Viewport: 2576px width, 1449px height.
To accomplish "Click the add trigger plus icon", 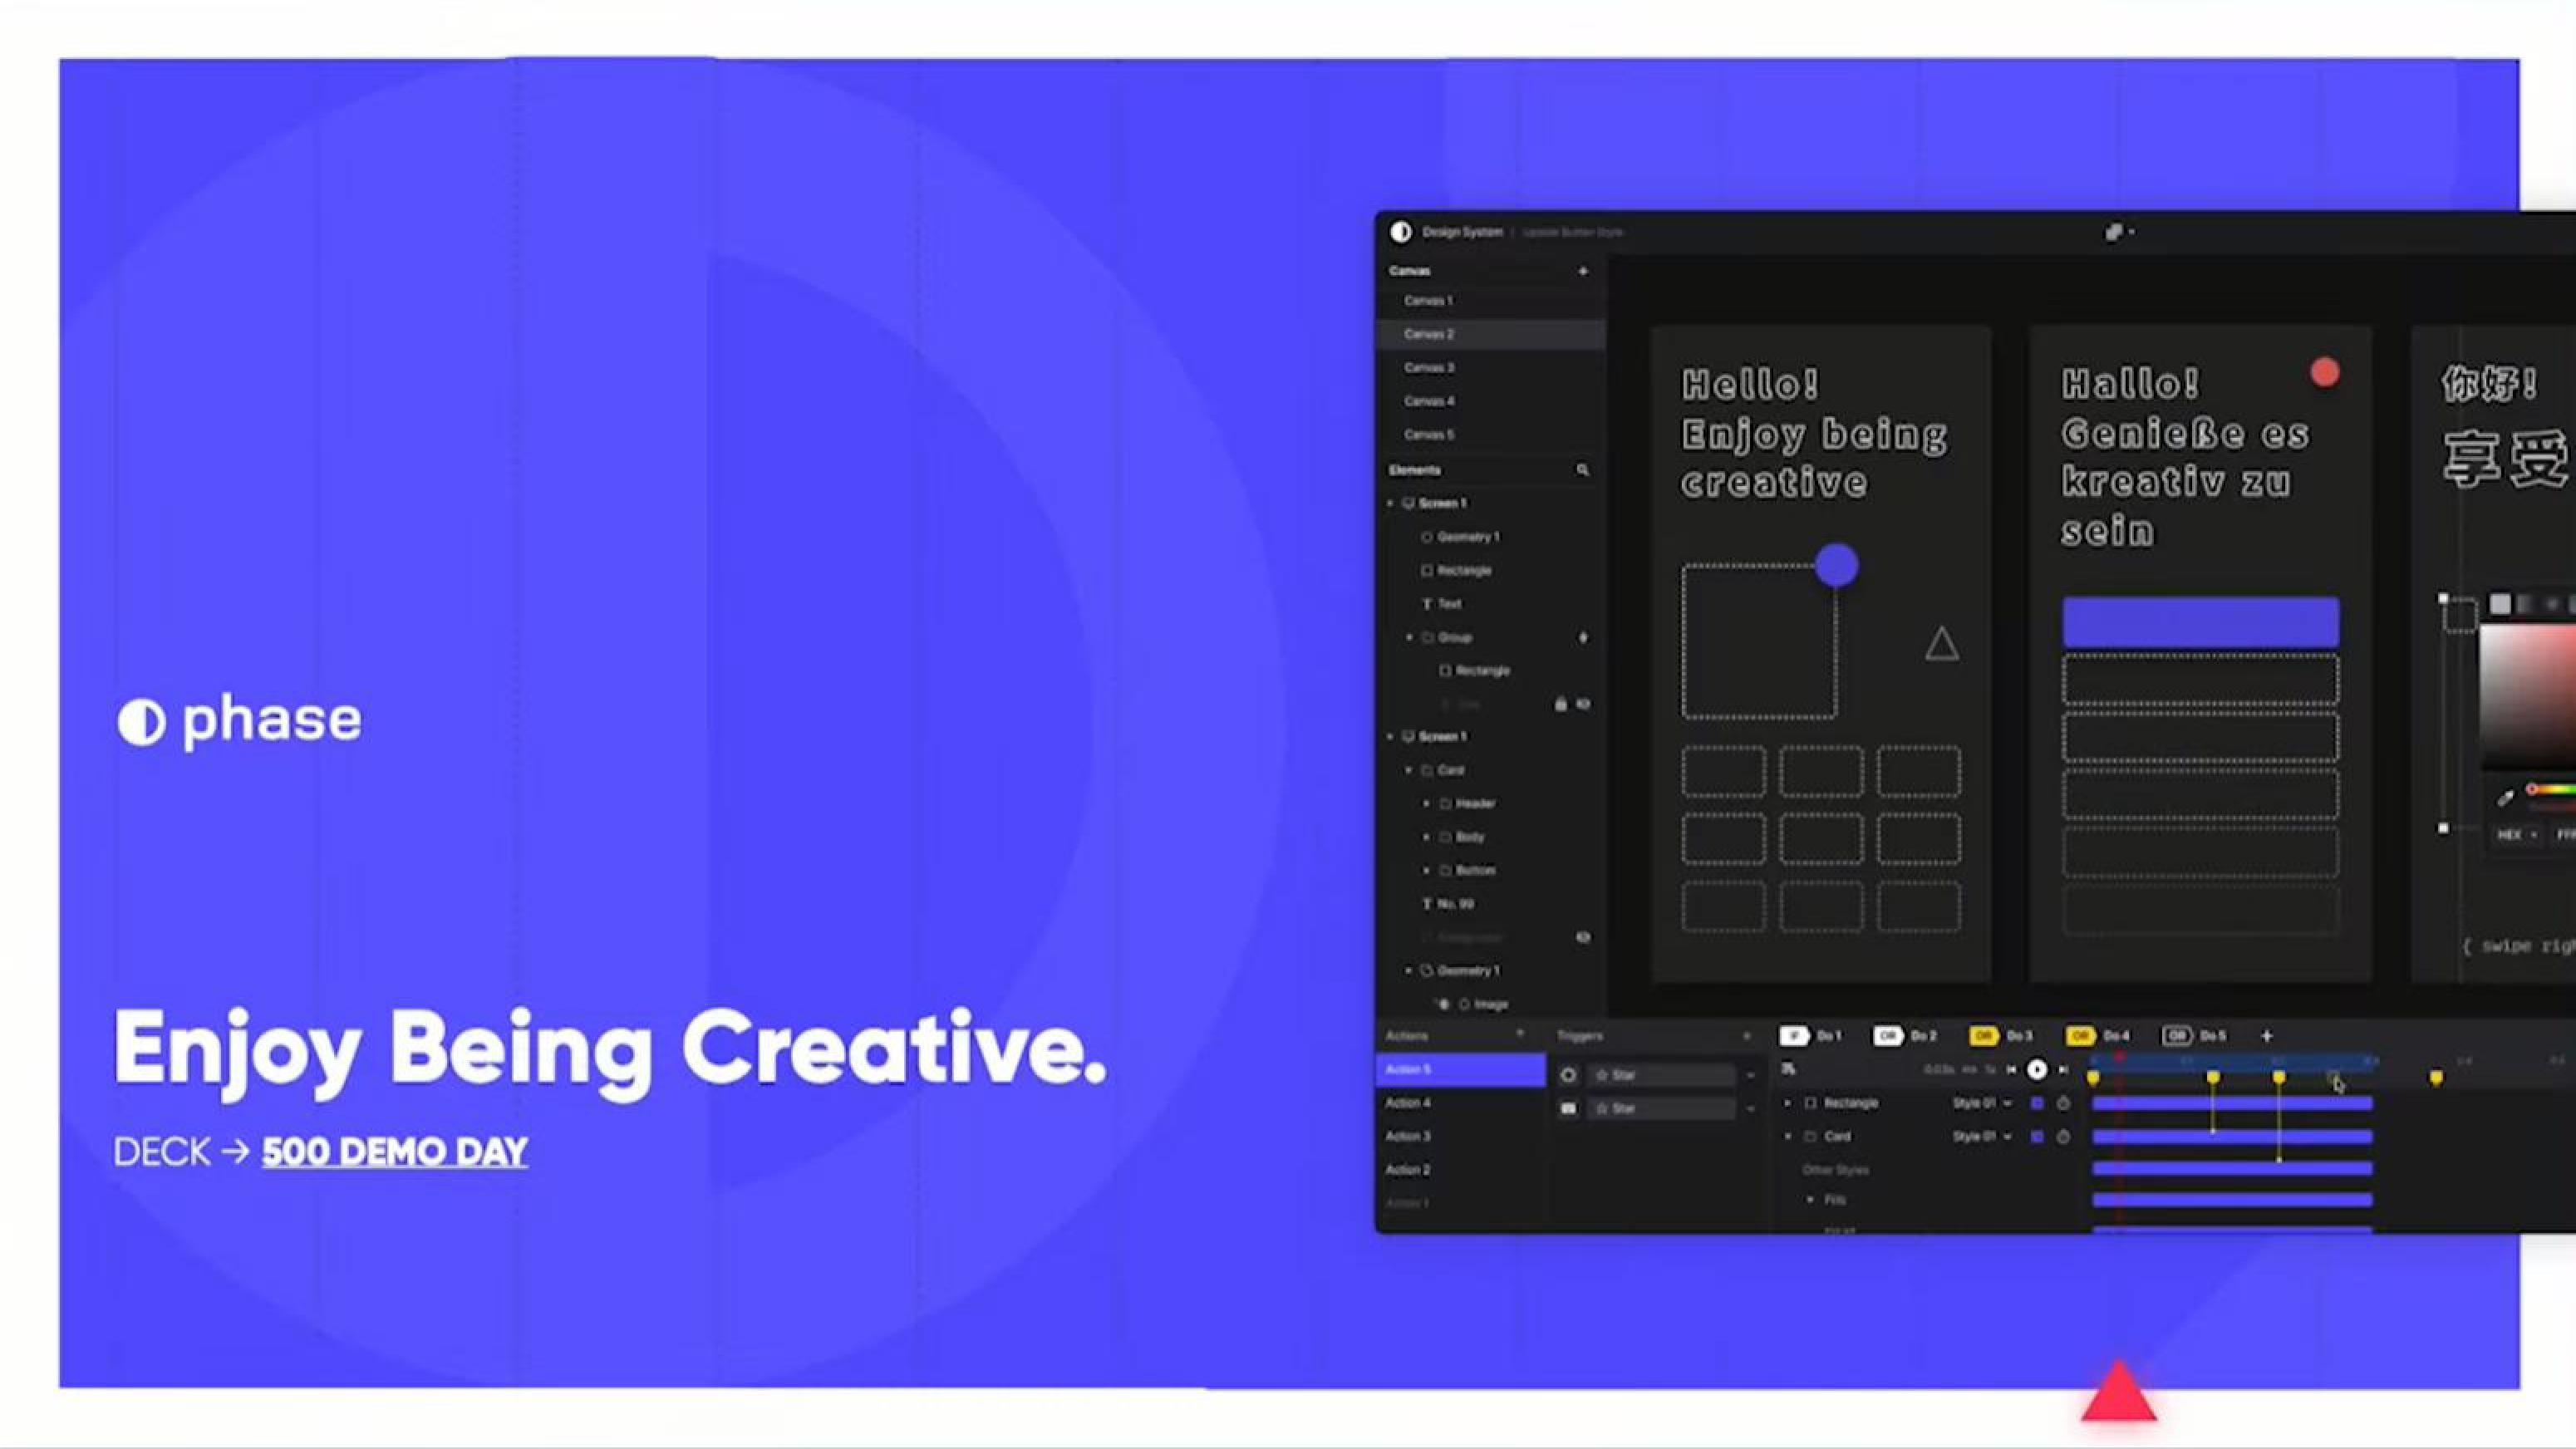I will pyautogui.click(x=1748, y=1035).
